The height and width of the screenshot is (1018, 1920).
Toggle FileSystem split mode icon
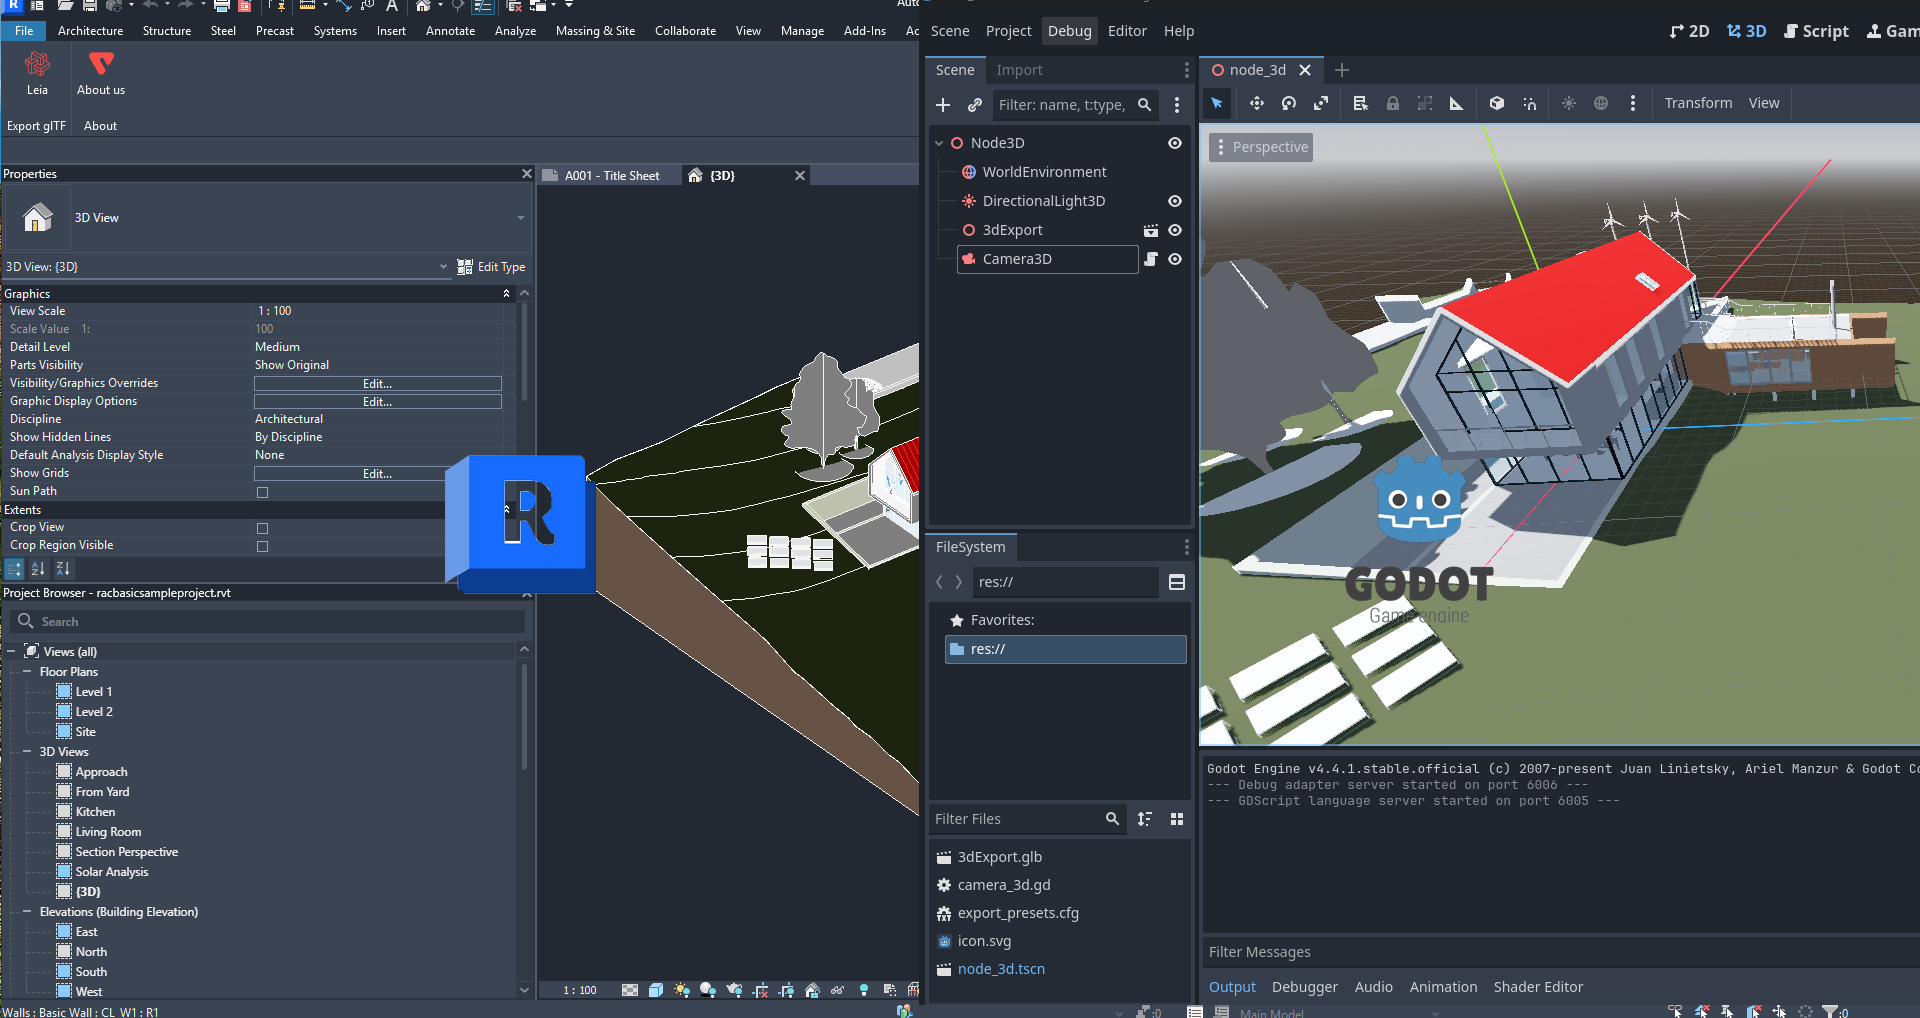click(x=1177, y=582)
